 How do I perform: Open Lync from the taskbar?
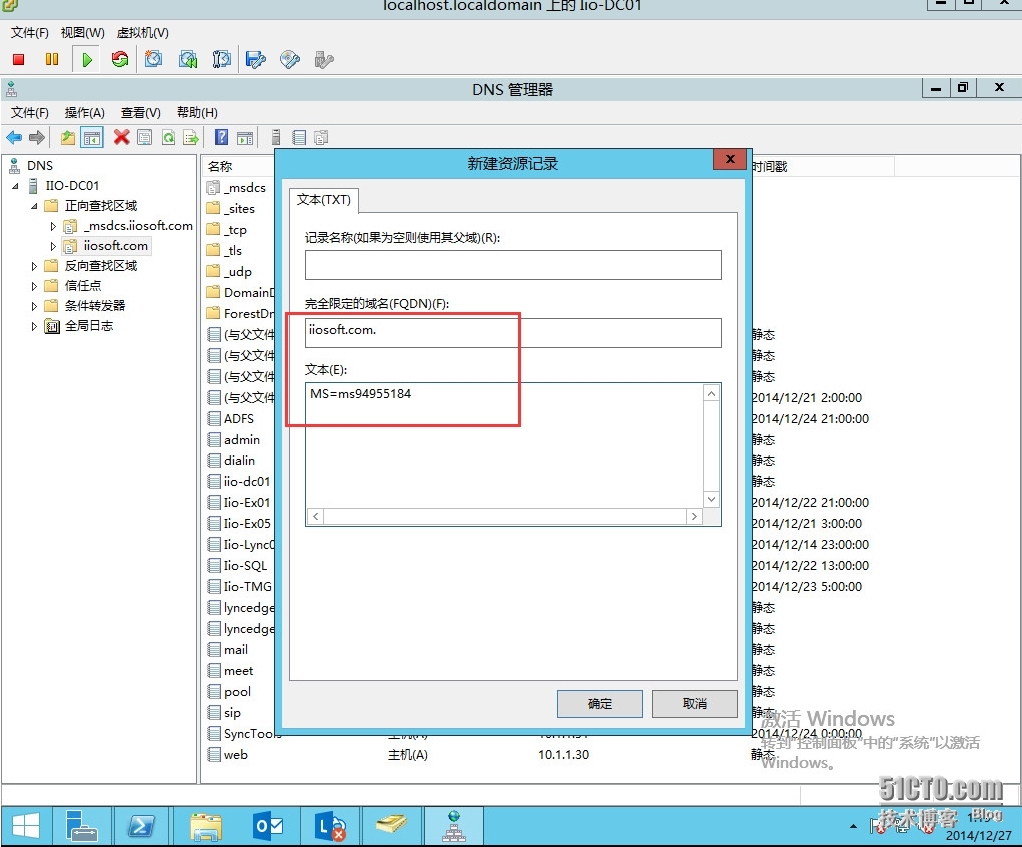click(330, 826)
